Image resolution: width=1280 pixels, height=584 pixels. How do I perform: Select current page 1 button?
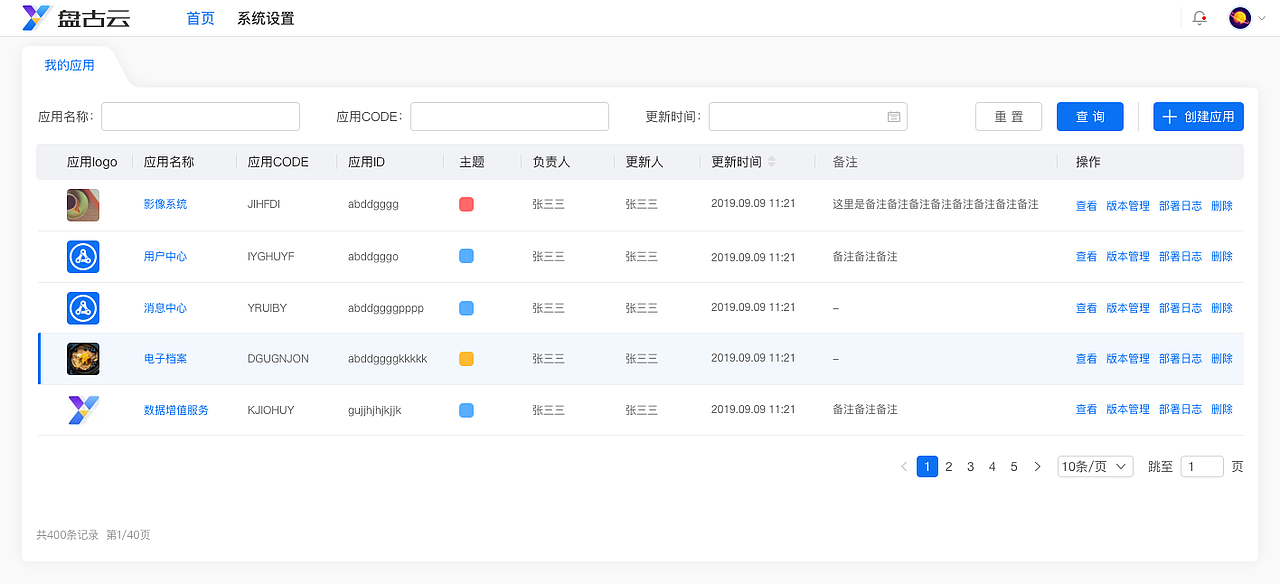[927, 467]
